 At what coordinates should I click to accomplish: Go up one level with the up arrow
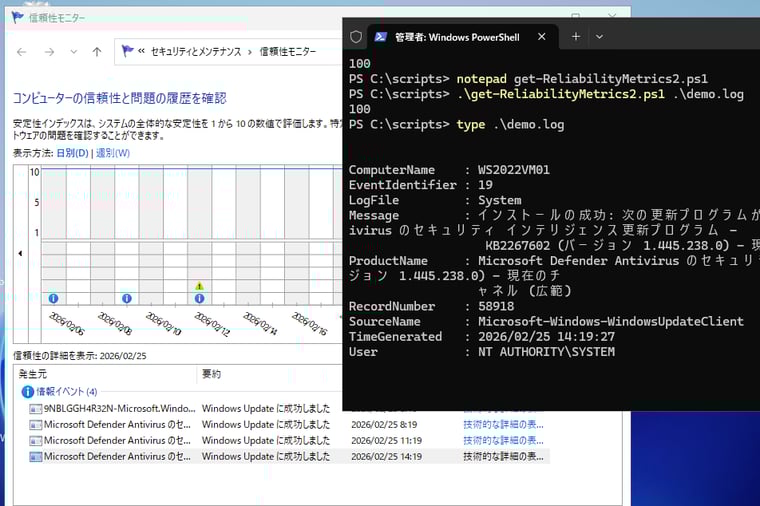tap(97, 52)
